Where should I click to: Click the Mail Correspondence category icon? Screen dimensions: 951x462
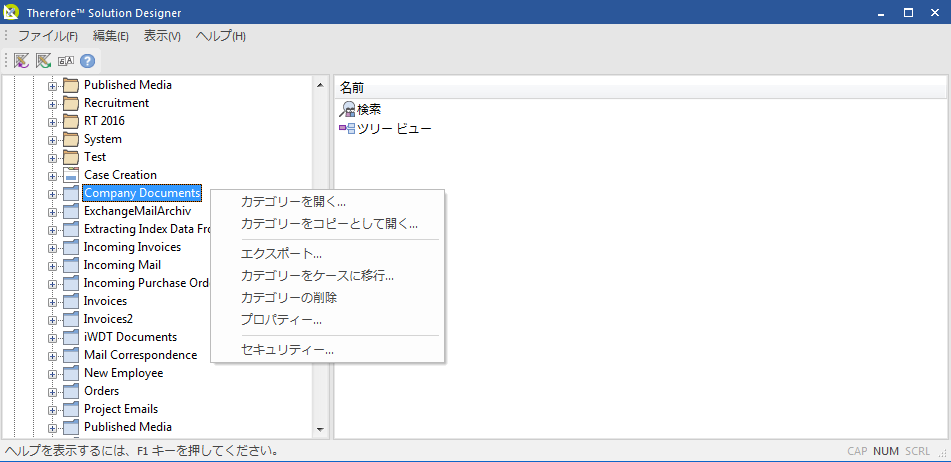tap(71, 355)
